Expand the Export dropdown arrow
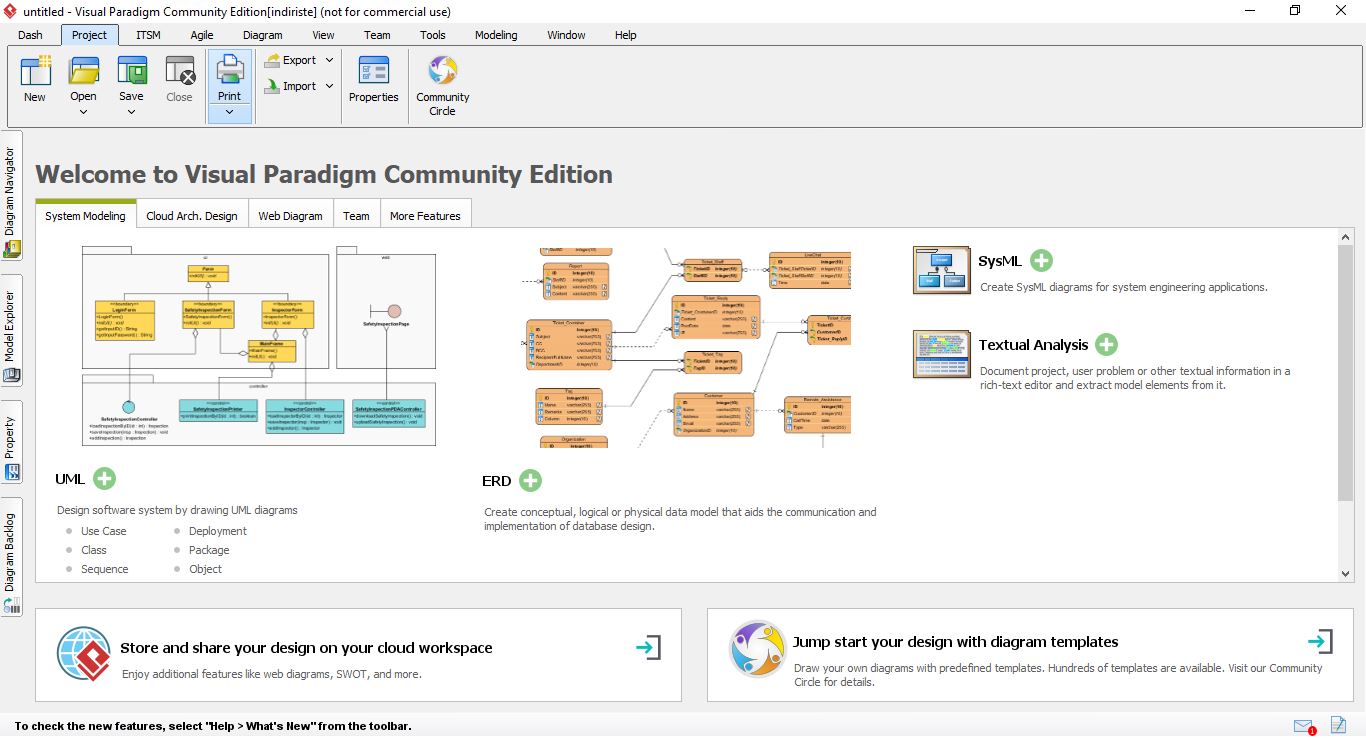This screenshot has height=738, width=1366. [x=329, y=60]
